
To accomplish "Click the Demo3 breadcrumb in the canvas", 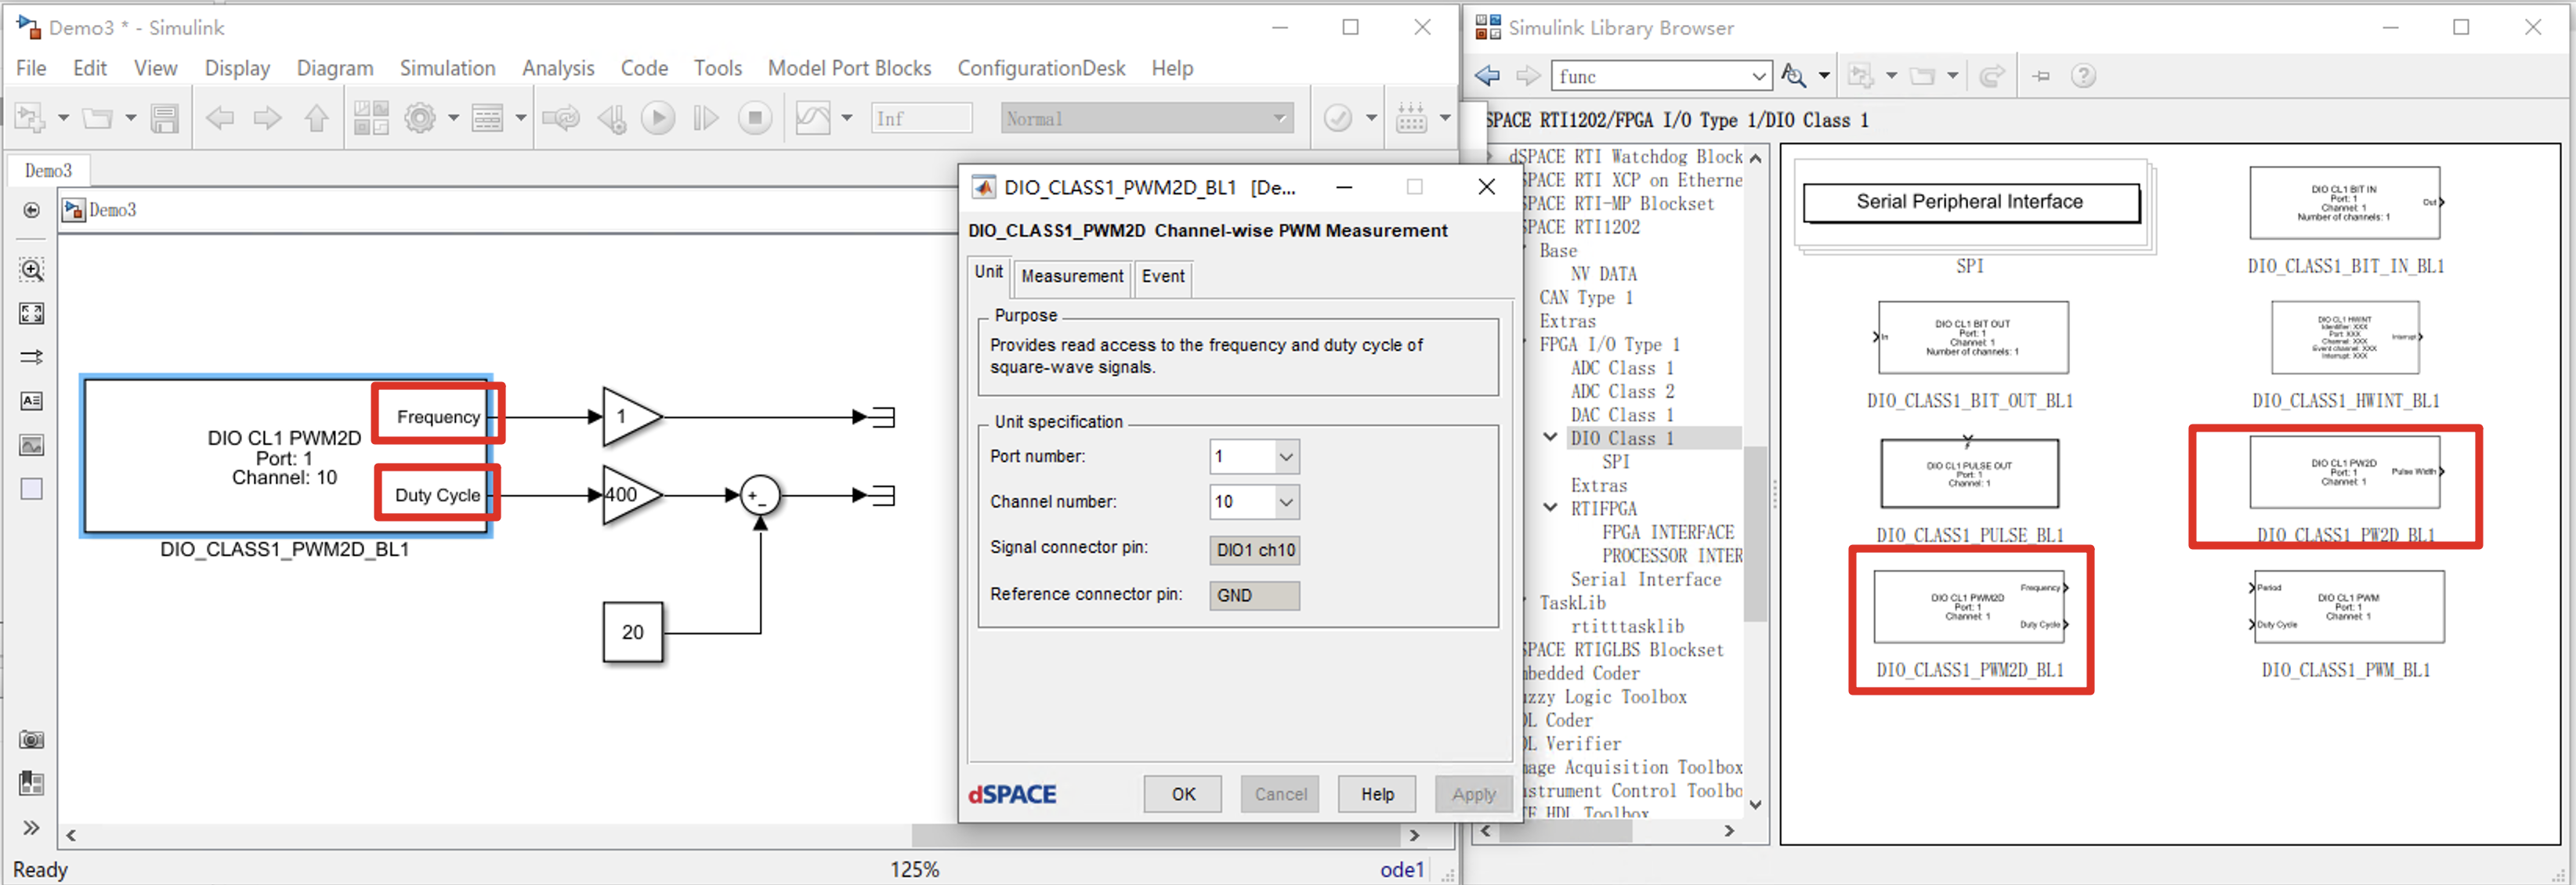I will pyautogui.click(x=112, y=210).
